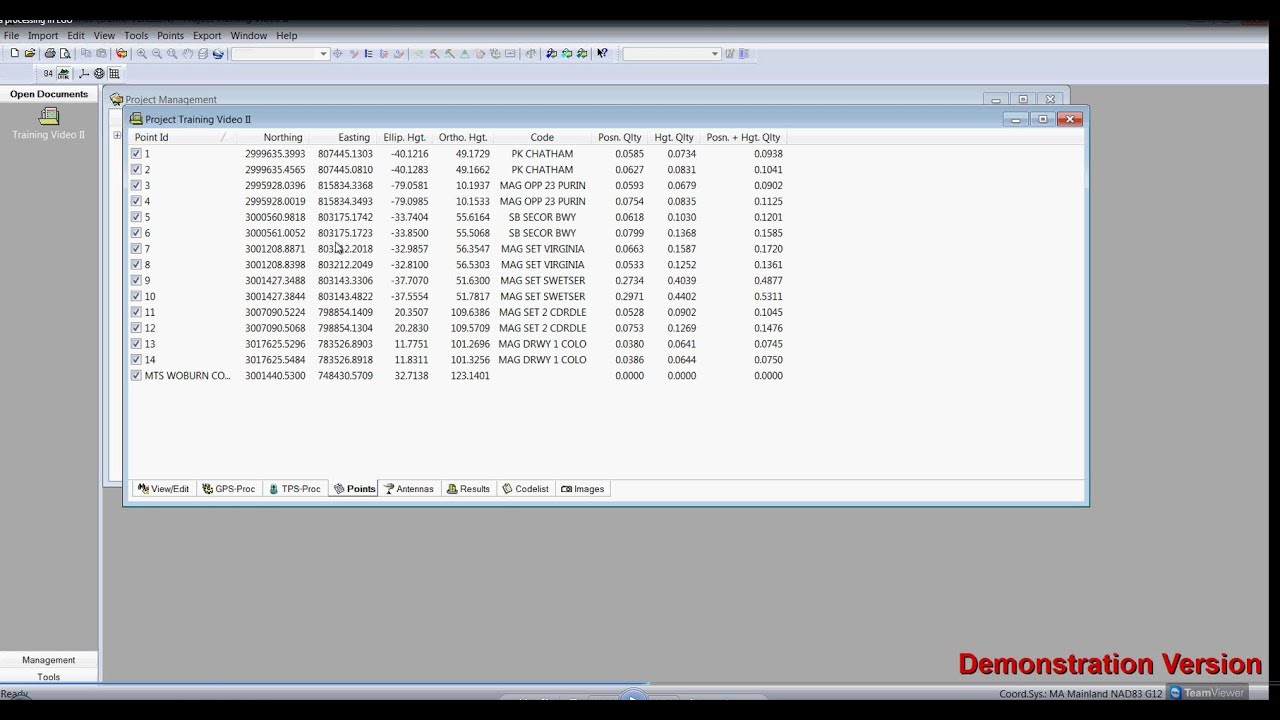Click the zoom window magnifier icon
This screenshot has width=1280, height=720.
click(172, 53)
